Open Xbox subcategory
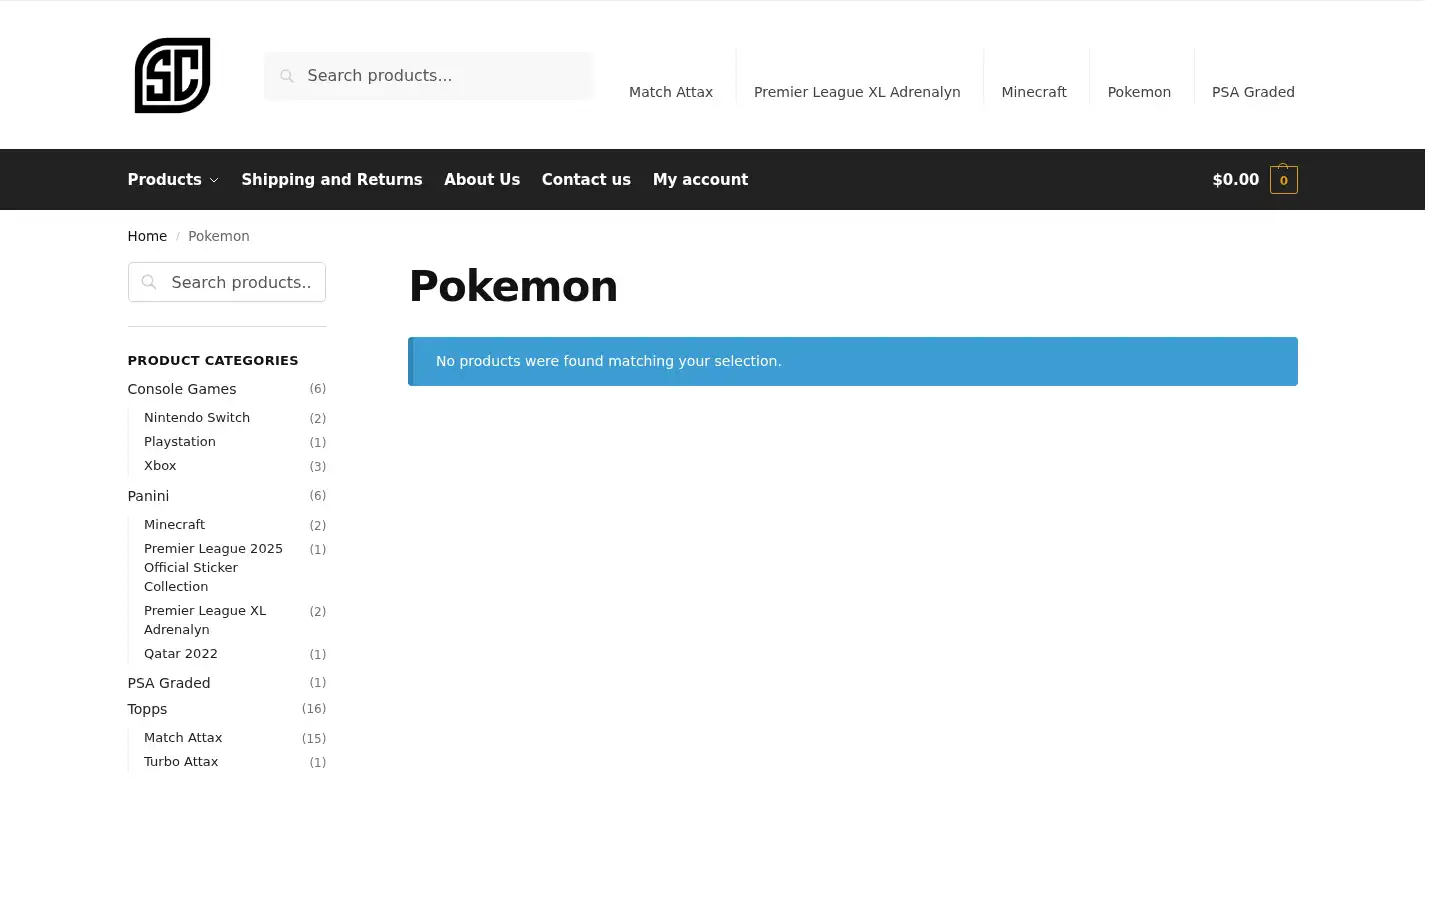This screenshot has height=900, width=1440. 160,466
